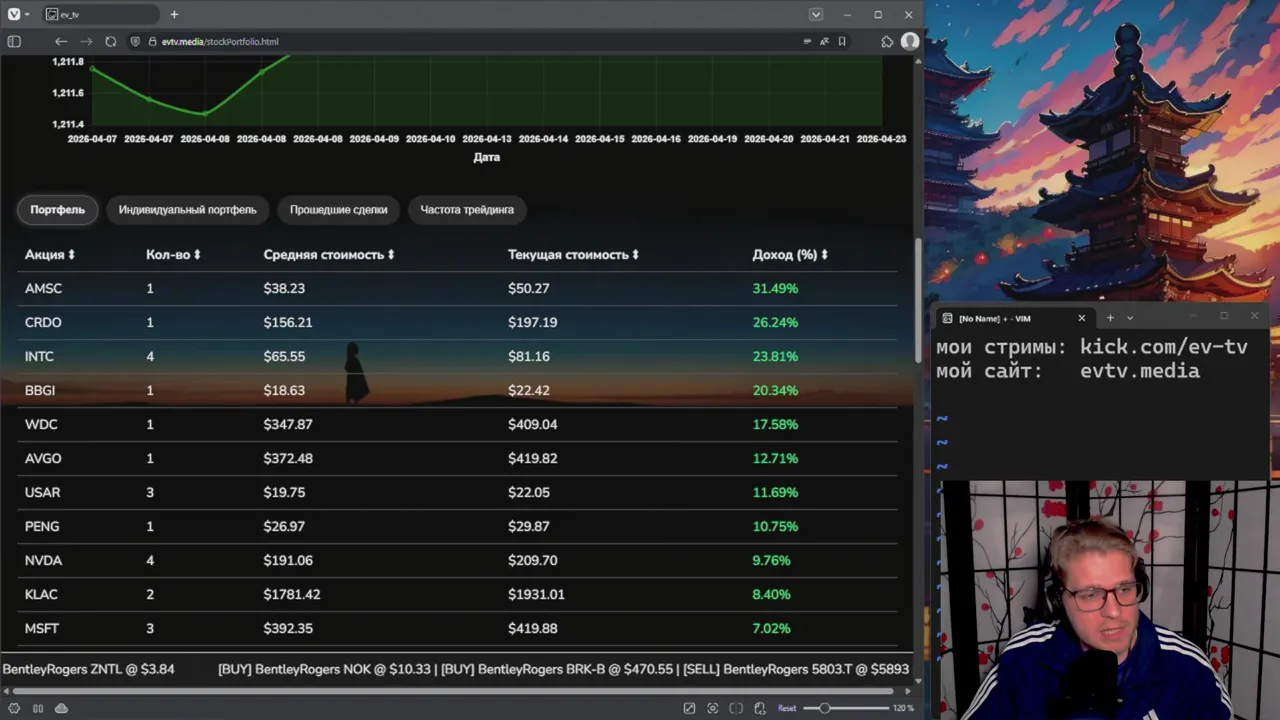Click the CRDO ticker cell
The image size is (1280, 720).
43,322
